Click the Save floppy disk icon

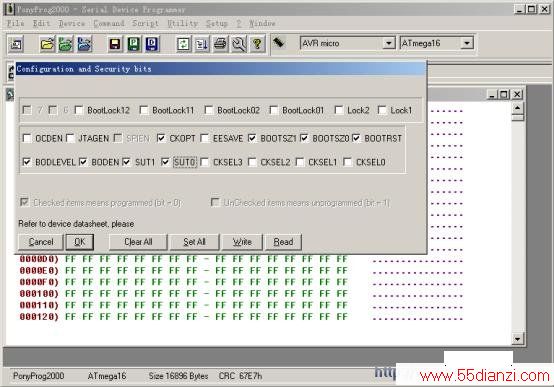point(114,44)
